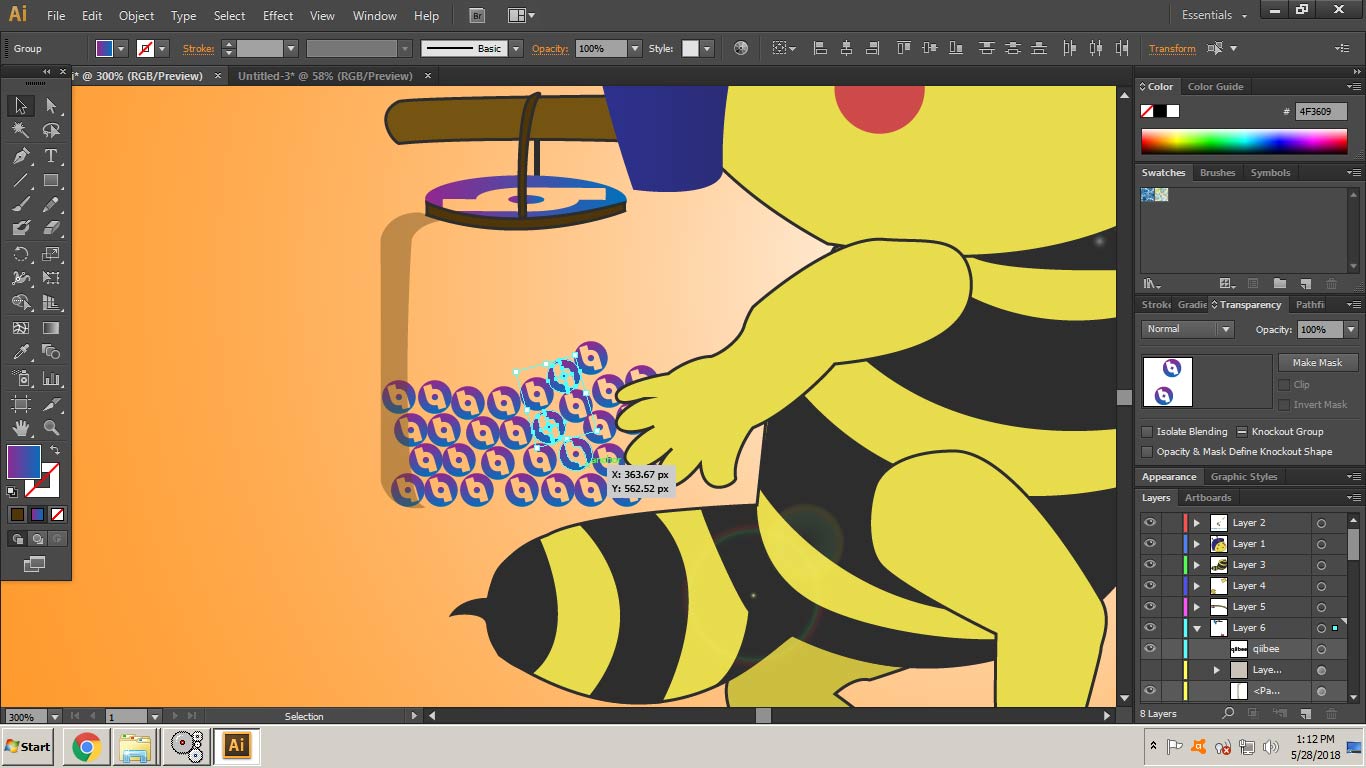The height and width of the screenshot is (768, 1366).
Task: Open the File menu
Action: tap(56, 16)
